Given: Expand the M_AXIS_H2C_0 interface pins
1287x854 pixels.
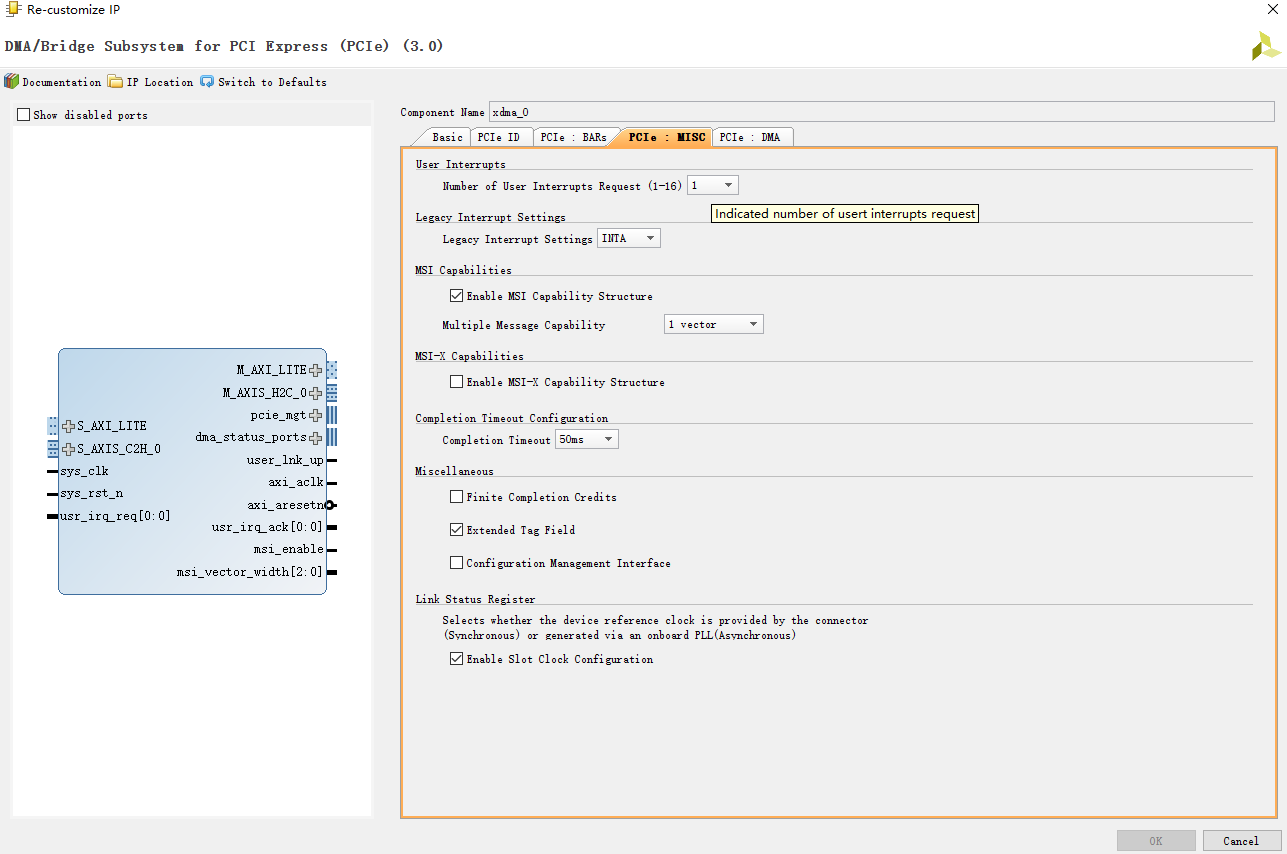Looking at the screenshot, I should tap(315, 392).
